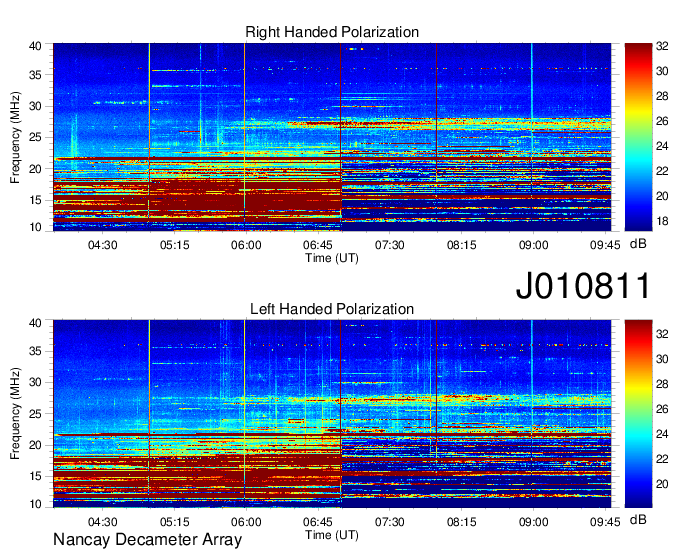Click 08:15 time tick on Left Handed plot
This screenshot has height=552, width=680.
tap(461, 522)
